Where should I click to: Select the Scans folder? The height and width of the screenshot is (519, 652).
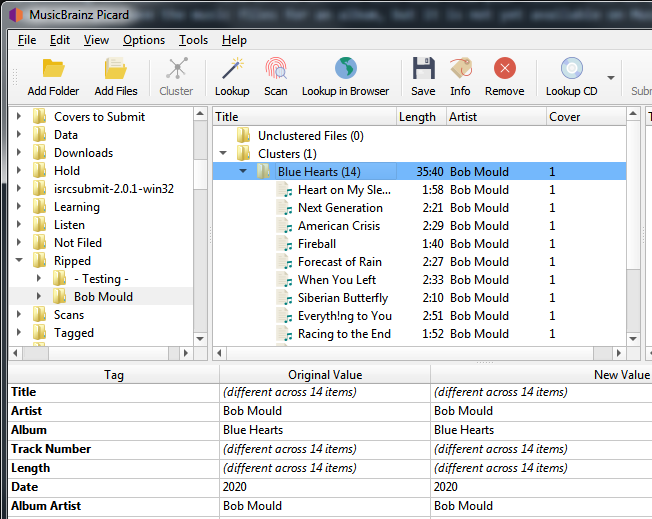click(69, 315)
